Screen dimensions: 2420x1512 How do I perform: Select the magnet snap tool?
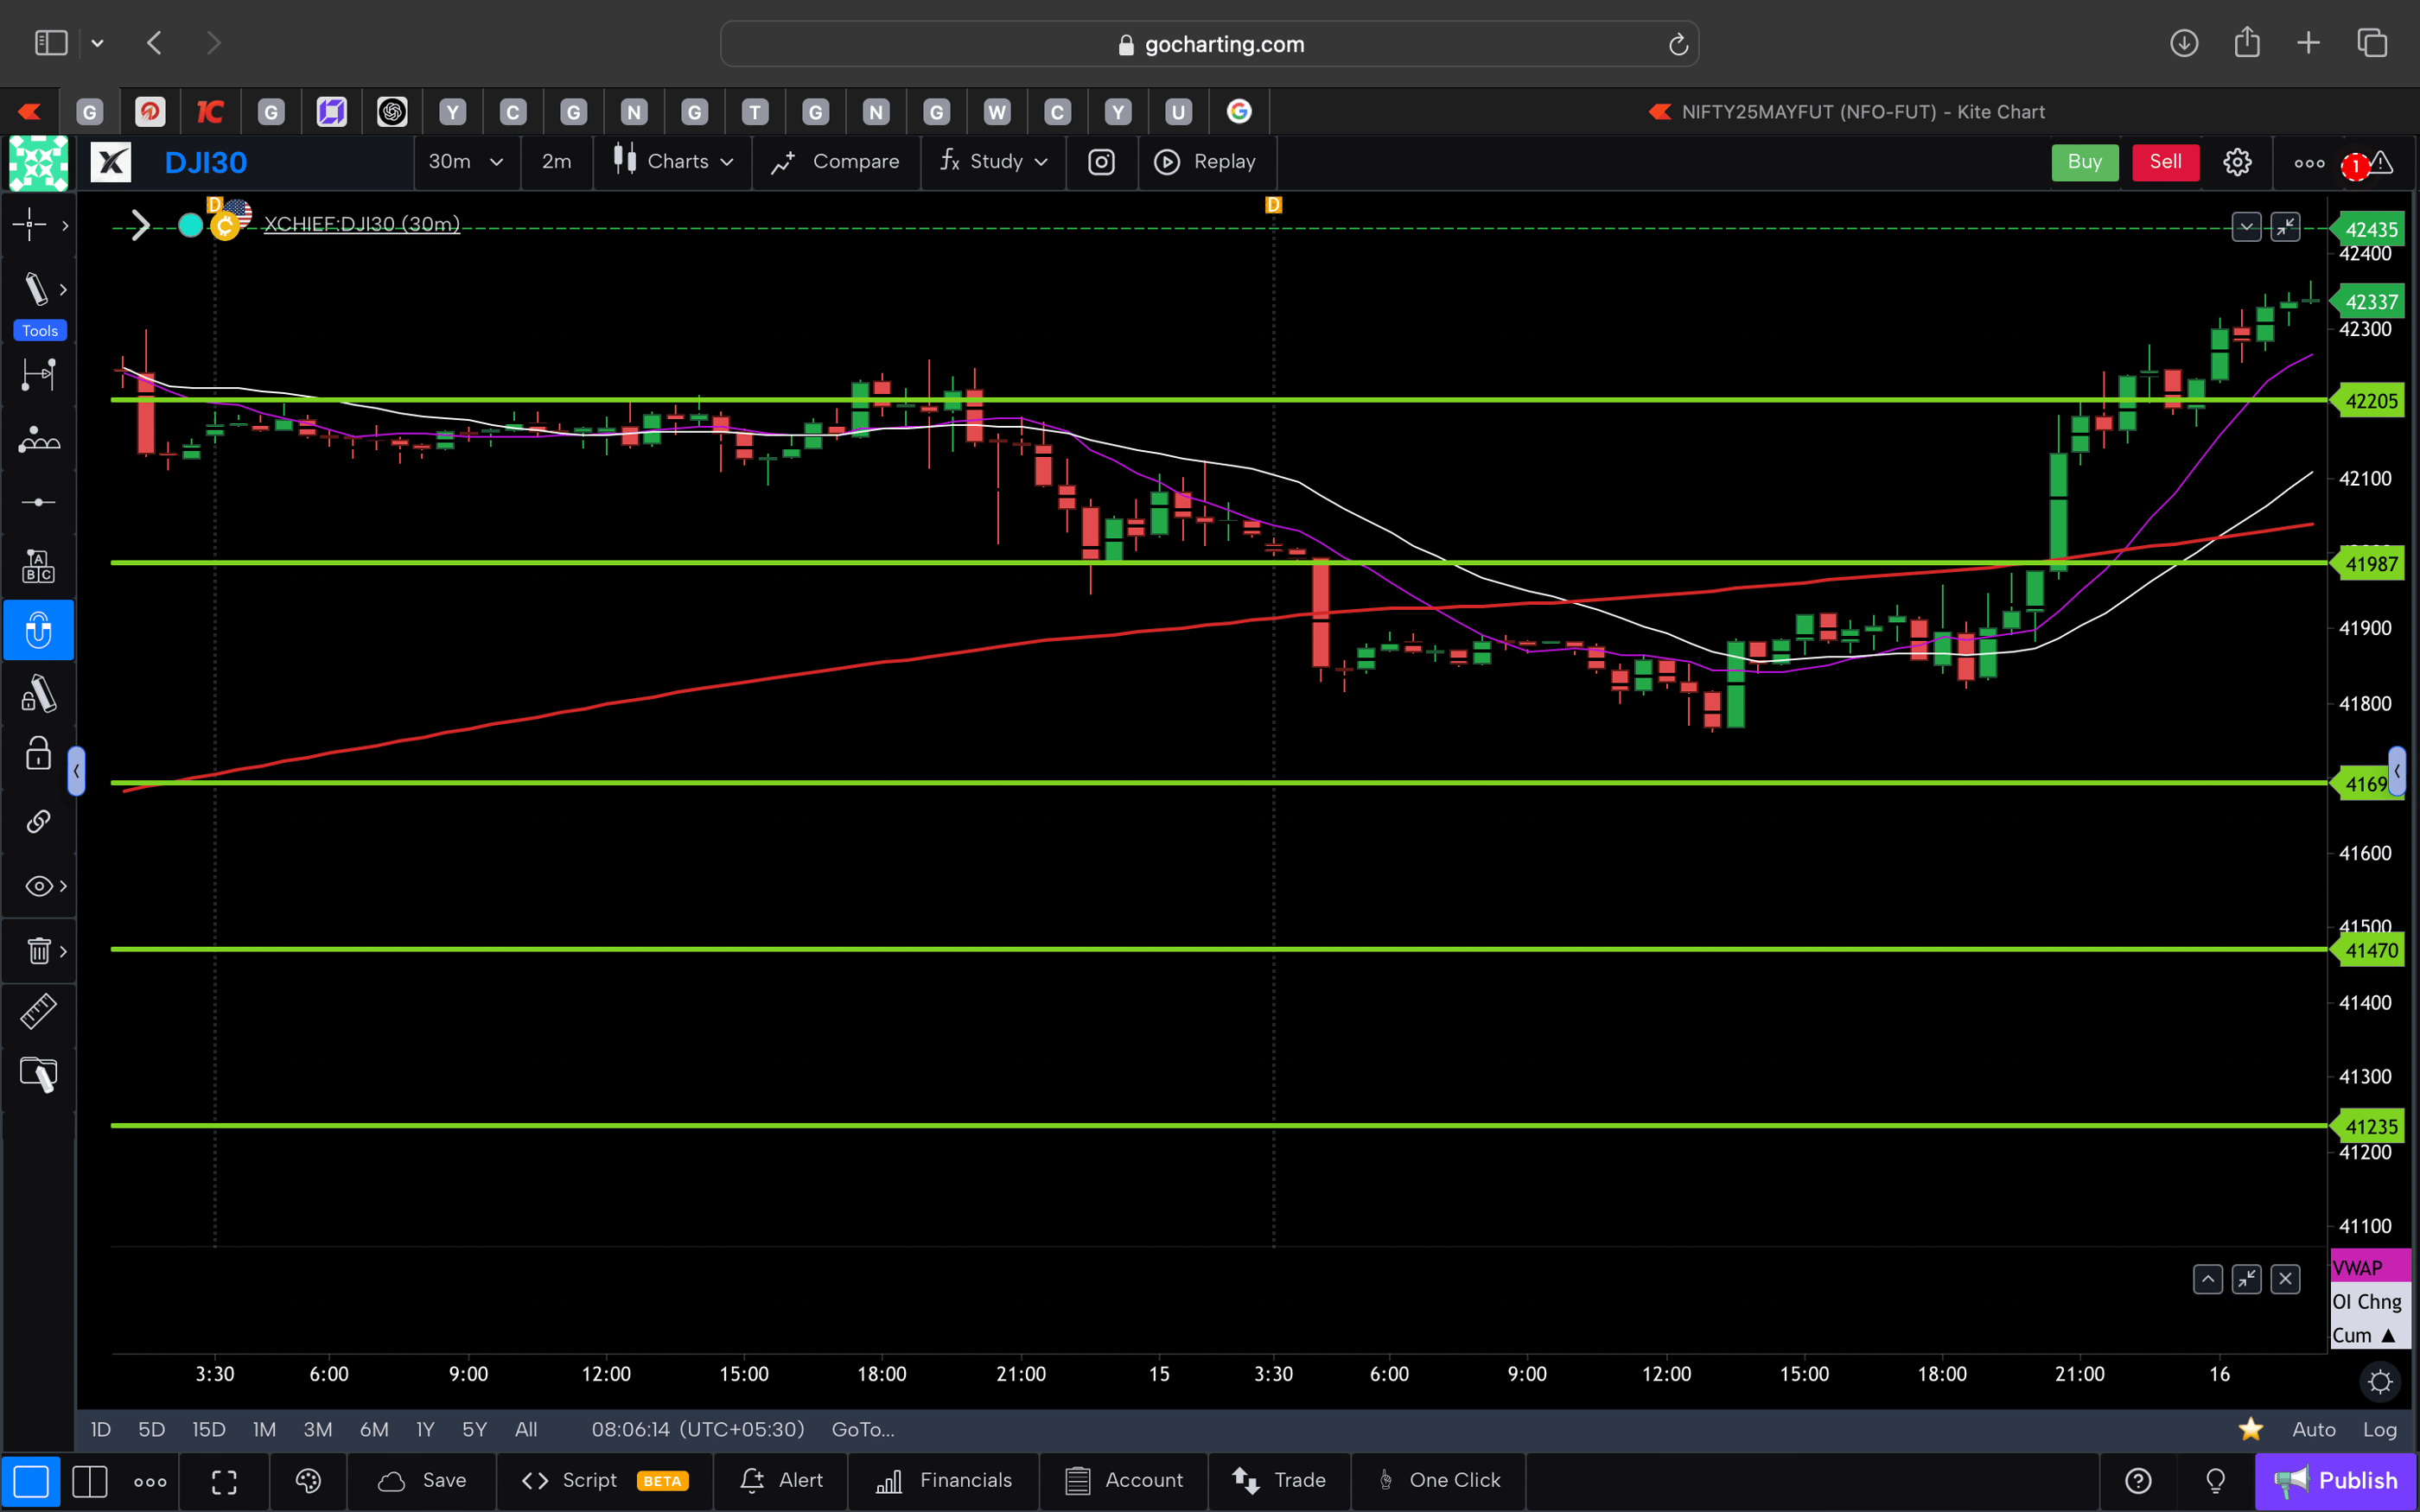point(38,630)
